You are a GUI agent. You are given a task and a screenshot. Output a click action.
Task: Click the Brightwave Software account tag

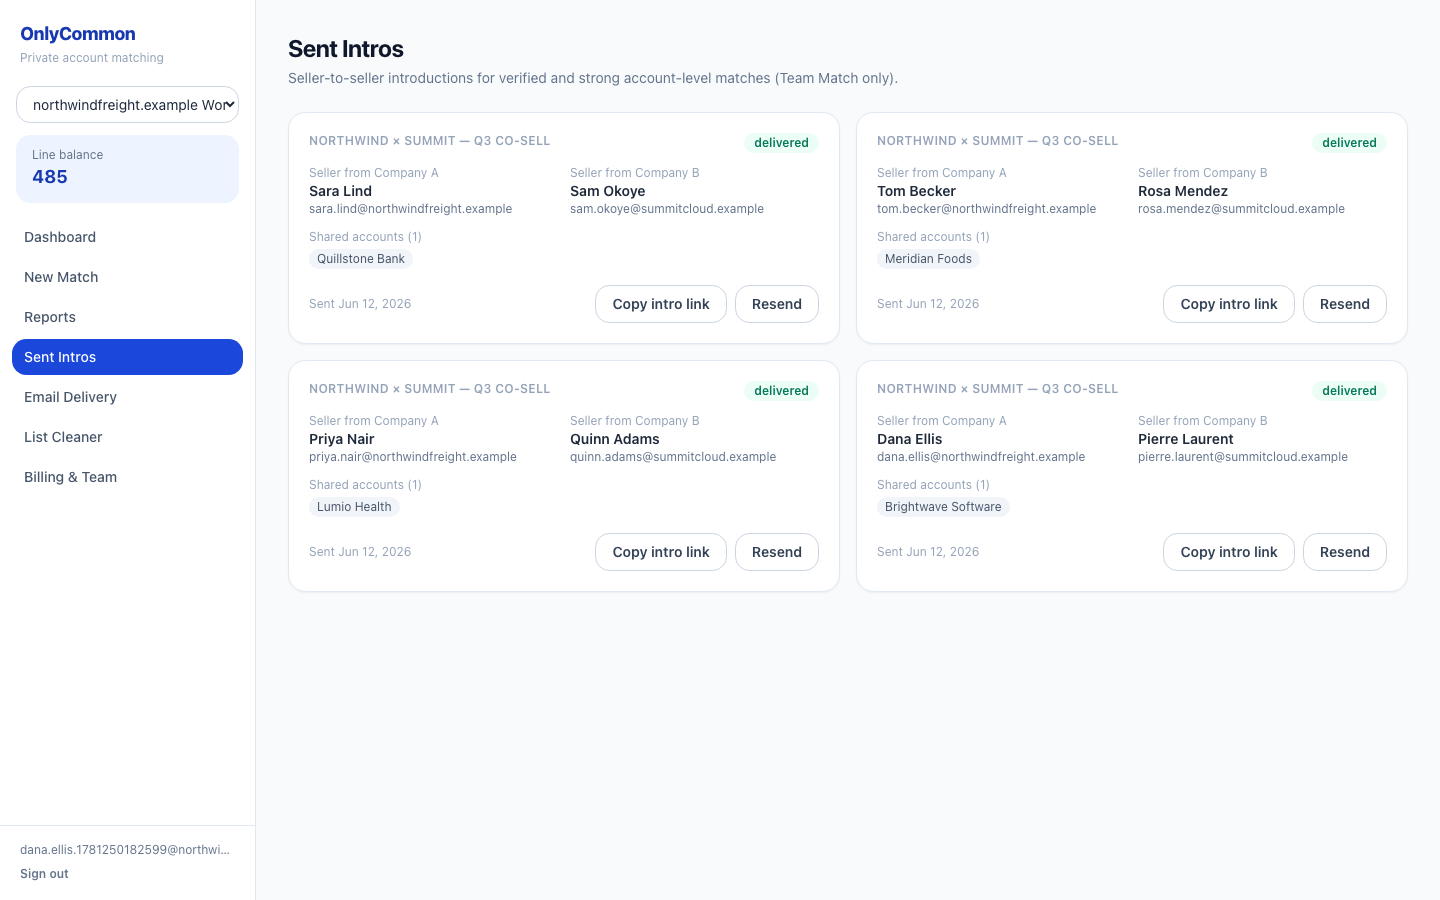(x=943, y=507)
